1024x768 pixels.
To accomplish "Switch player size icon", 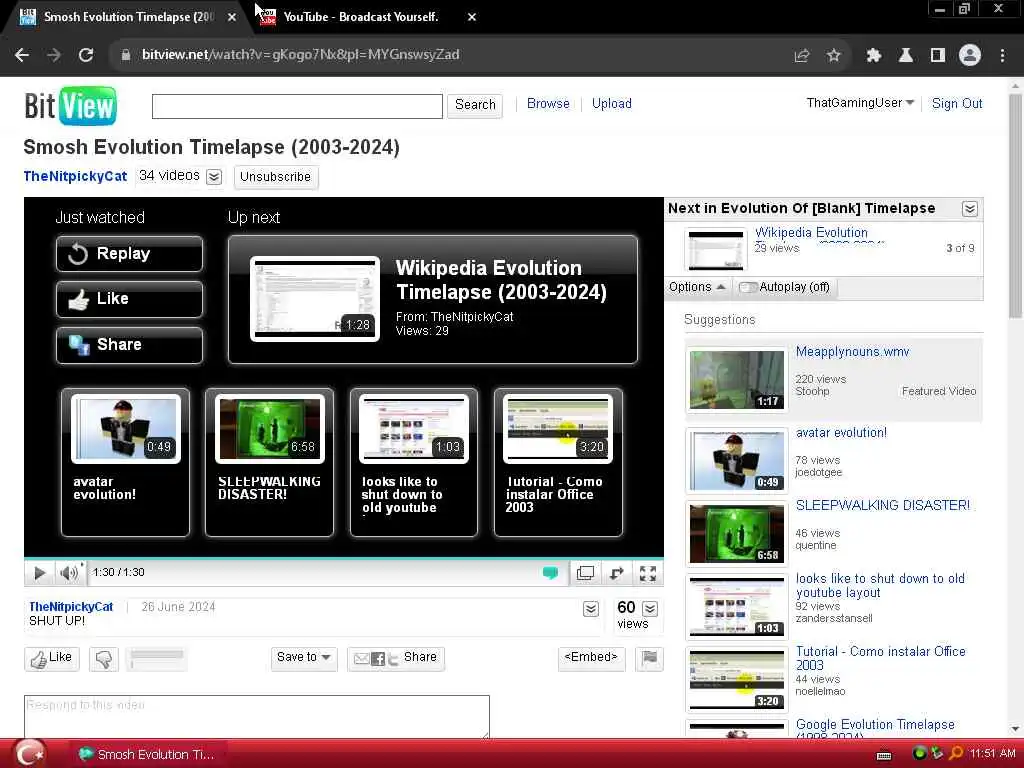I will click(x=616, y=573).
